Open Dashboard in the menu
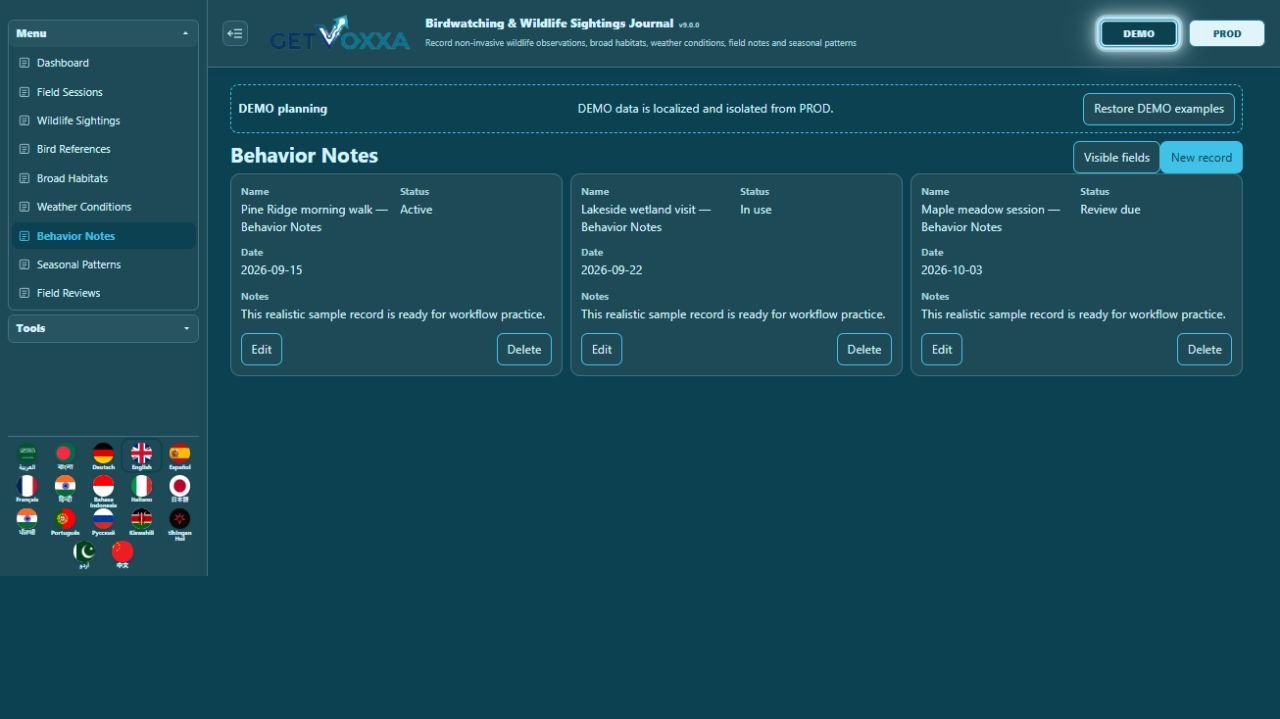The width and height of the screenshot is (1280, 719). pyautogui.click(x=104, y=63)
